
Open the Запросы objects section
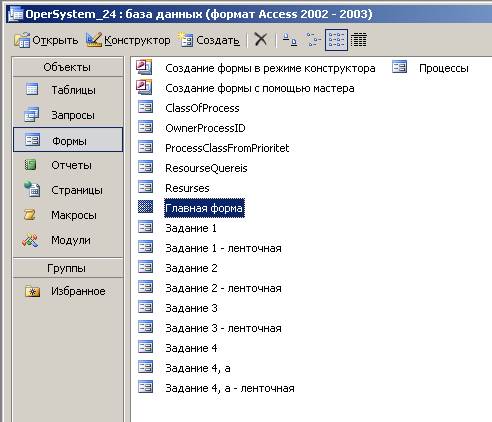coord(68,115)
